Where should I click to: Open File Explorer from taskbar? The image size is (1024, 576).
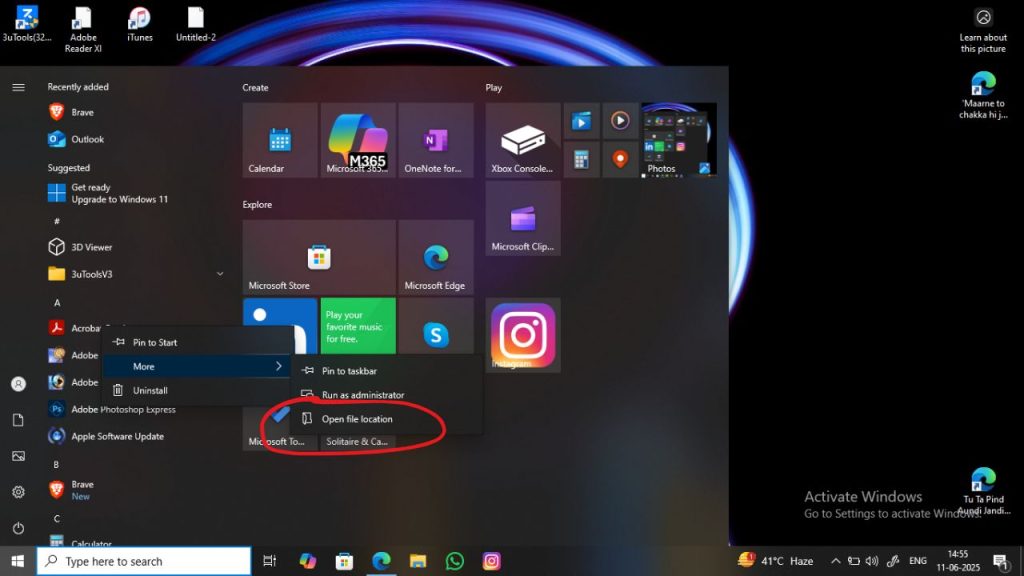coord(418,561)
